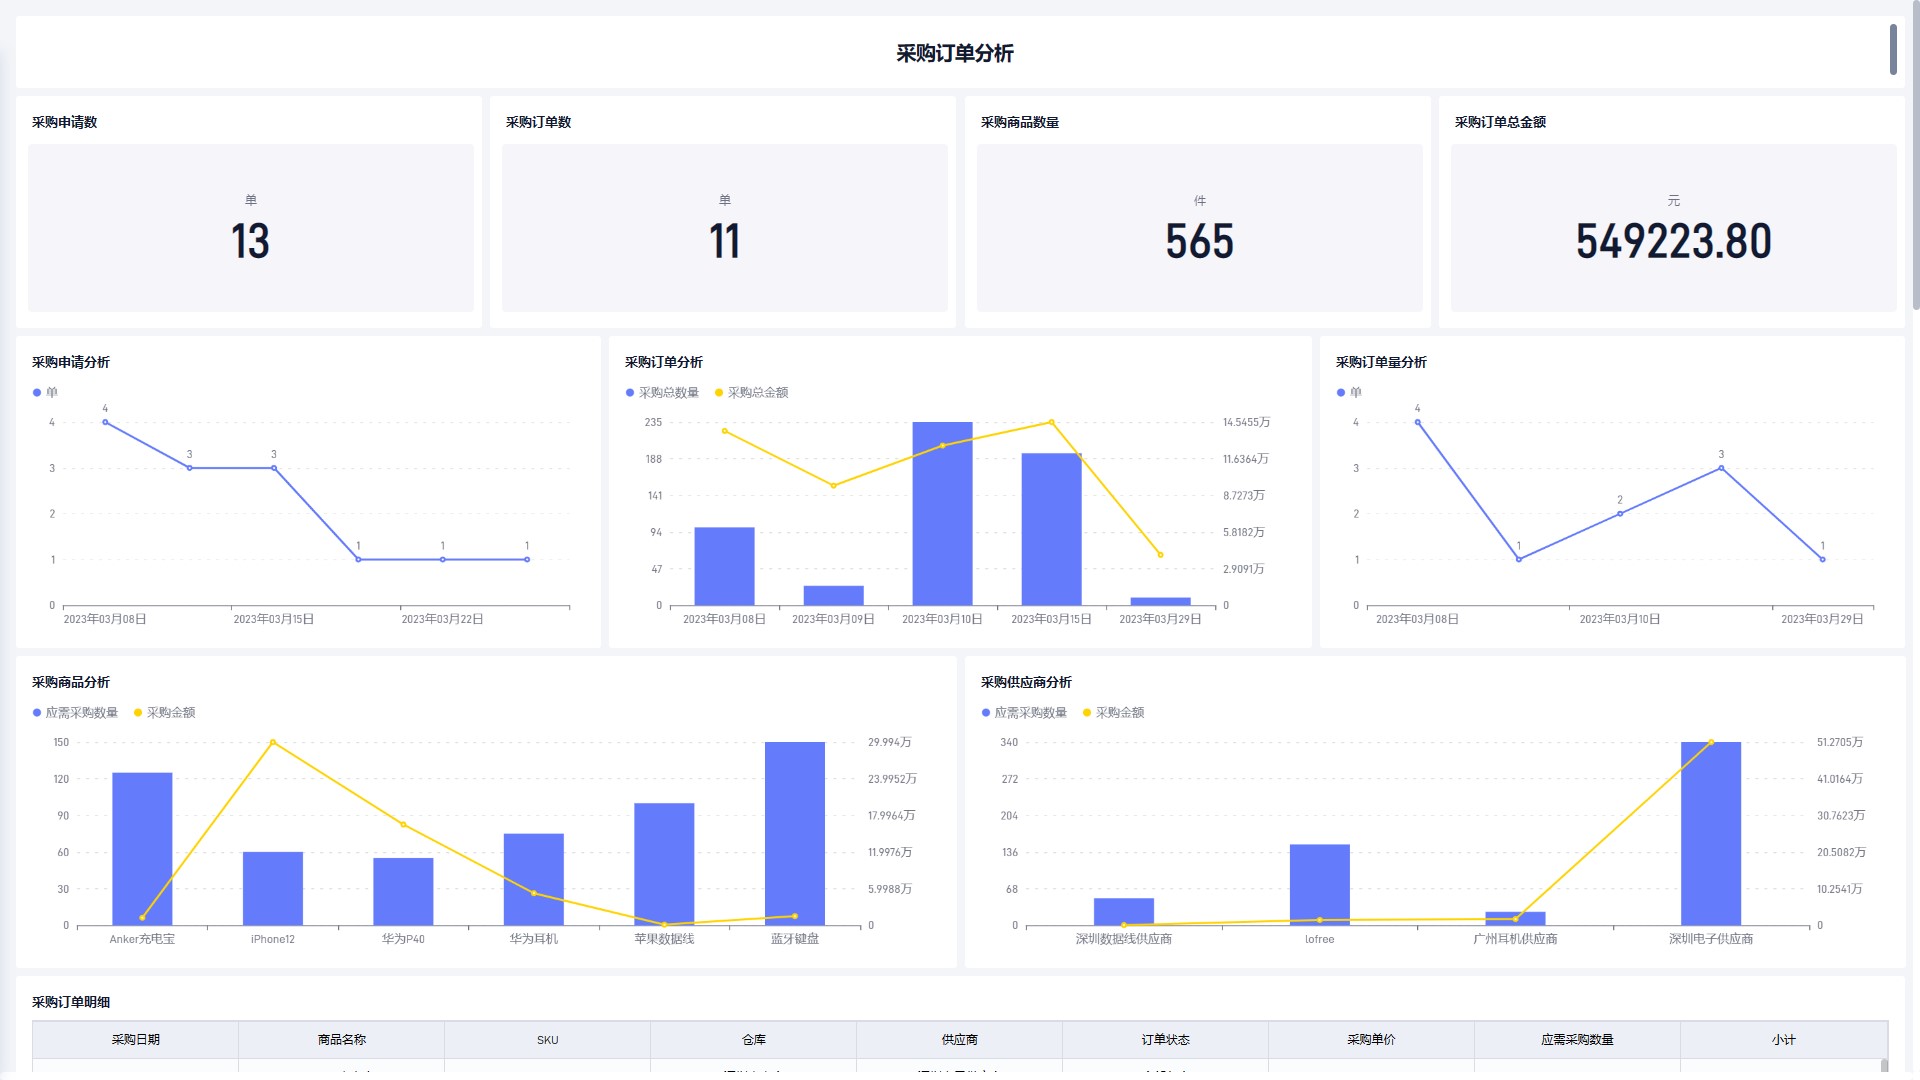Click the 采购供应商分析 chart title
The width and height of the screenshot is (1920, 1080).
click(x=1026, y=682)
